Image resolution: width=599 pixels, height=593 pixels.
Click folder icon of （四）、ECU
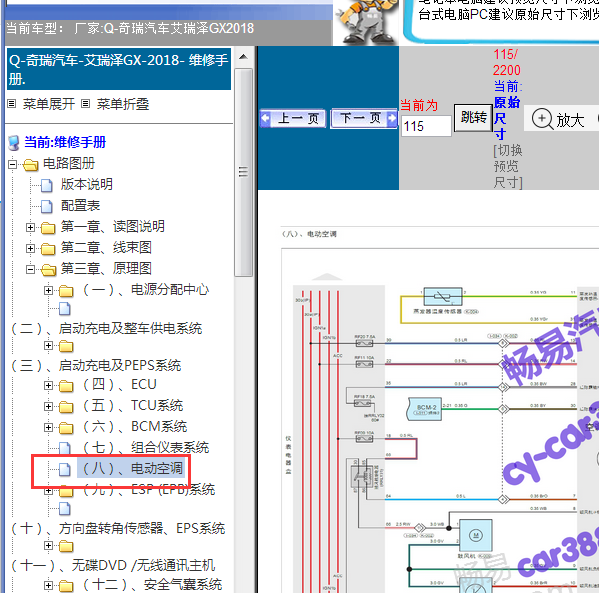66,386
